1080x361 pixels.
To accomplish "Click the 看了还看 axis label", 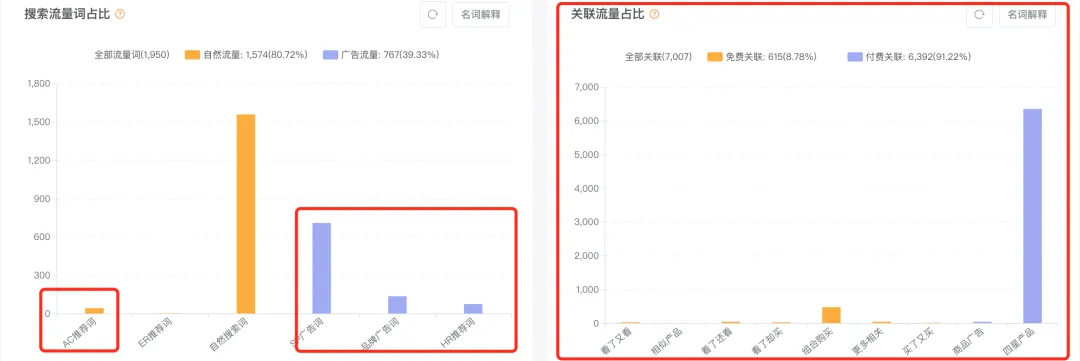I will pos(718,342).
